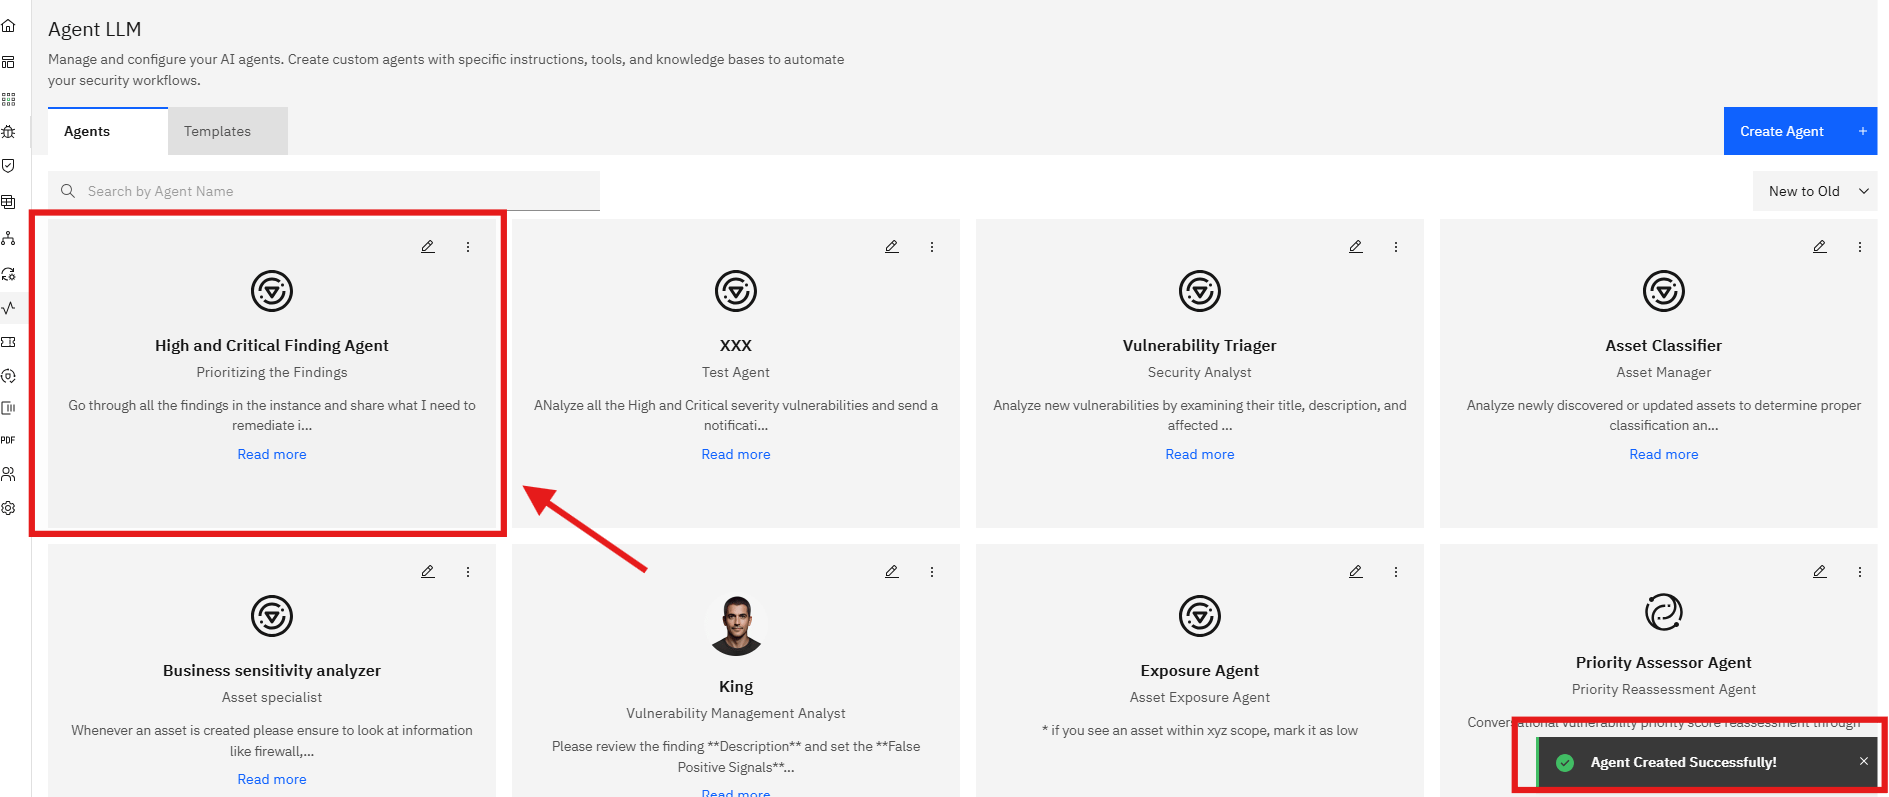Click the Vulnerability Management Analyst role text

[x=736, y=713]
